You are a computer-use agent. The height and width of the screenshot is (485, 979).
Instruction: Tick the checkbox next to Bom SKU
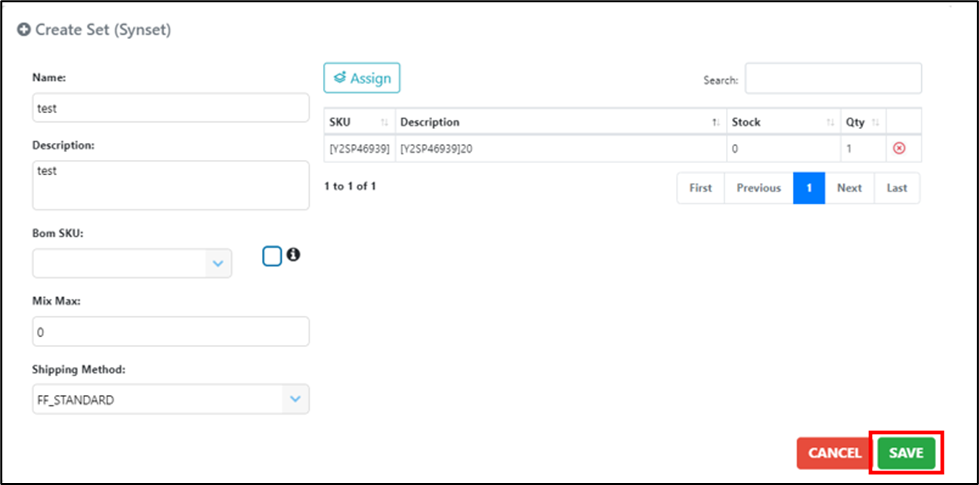pyautogui.click(x=272, y=256)
